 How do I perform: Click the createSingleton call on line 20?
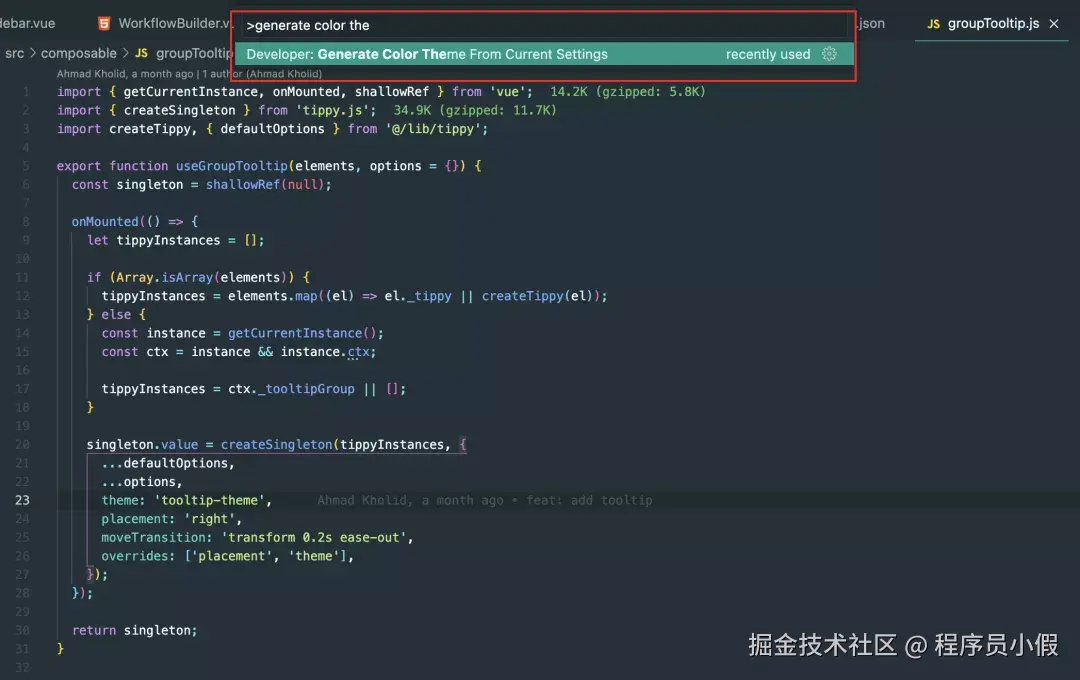click(x=276, y=444)
